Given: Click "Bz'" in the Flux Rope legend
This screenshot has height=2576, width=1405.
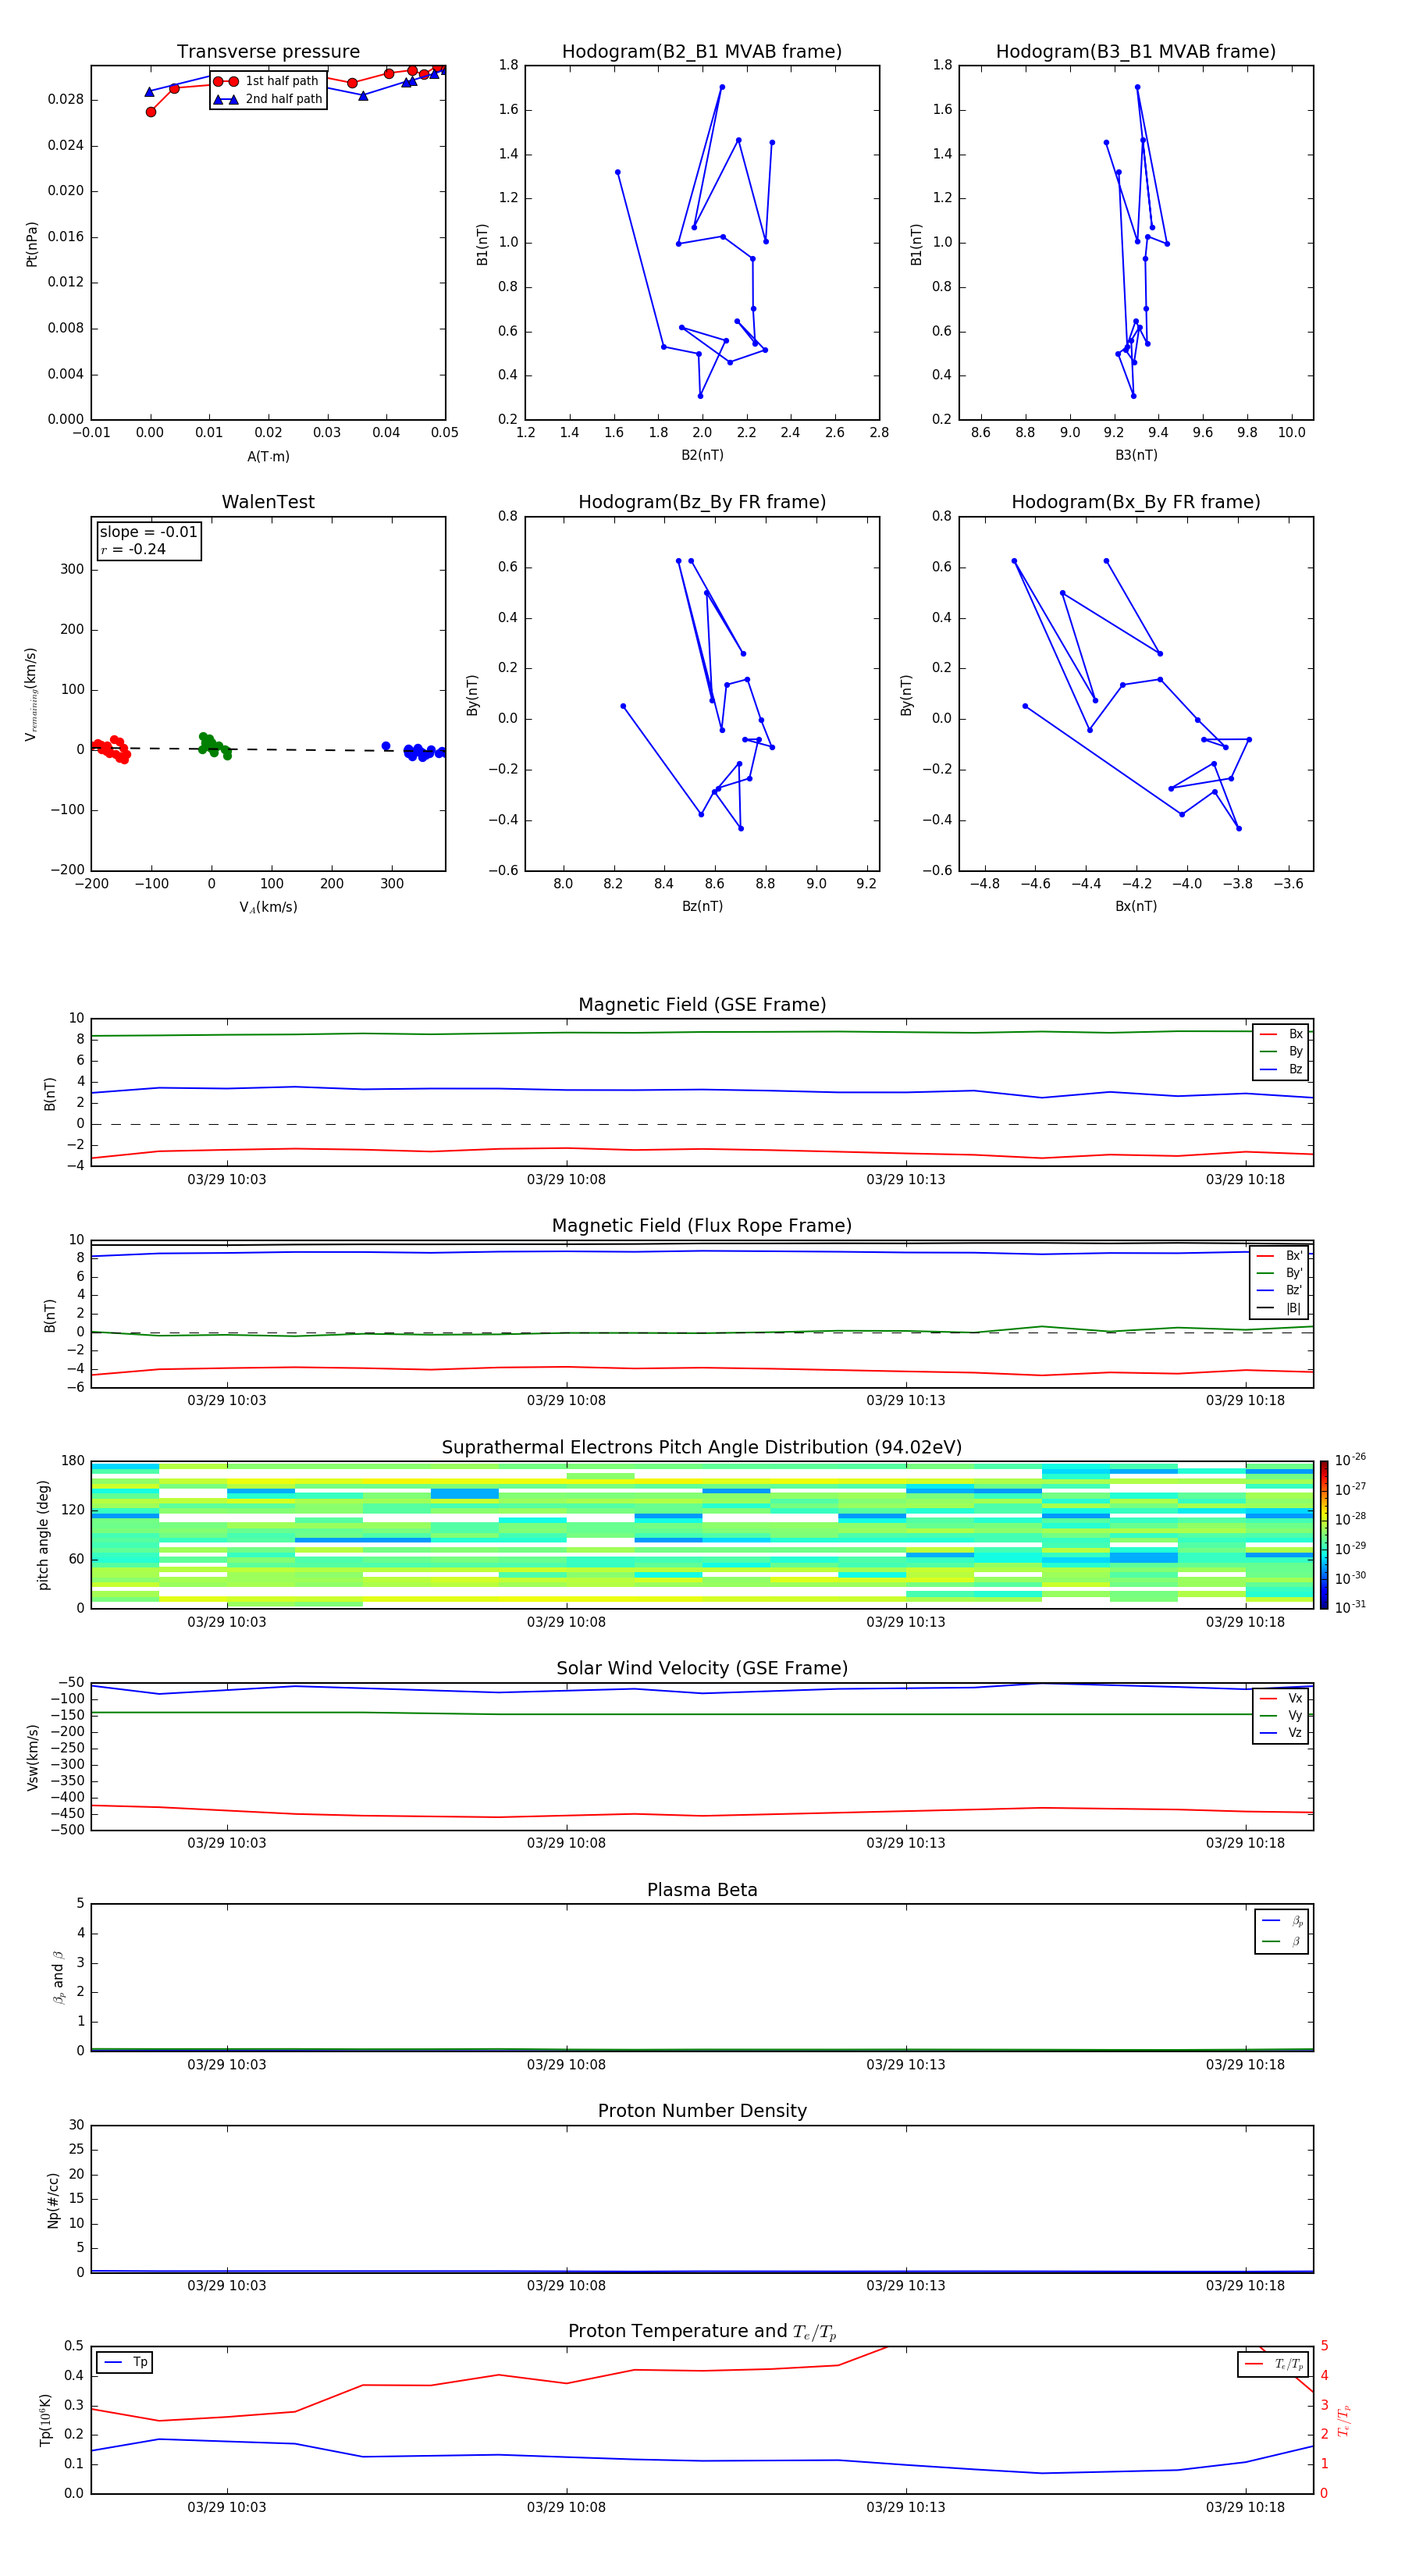Looking at the screenshot, I should 1294,1290.
